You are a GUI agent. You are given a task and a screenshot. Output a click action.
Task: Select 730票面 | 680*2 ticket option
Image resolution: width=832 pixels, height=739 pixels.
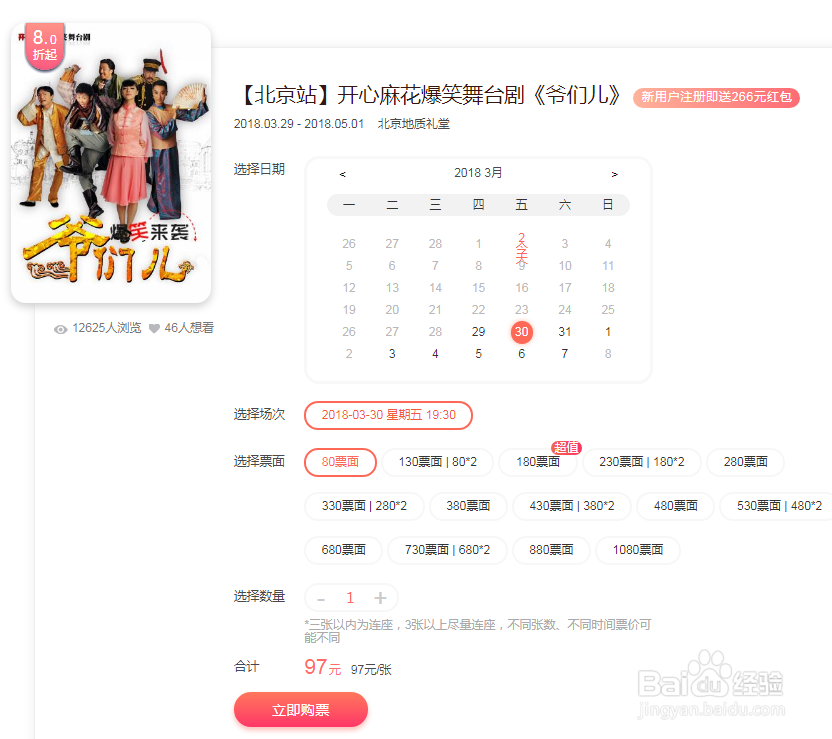coord(447,550)
